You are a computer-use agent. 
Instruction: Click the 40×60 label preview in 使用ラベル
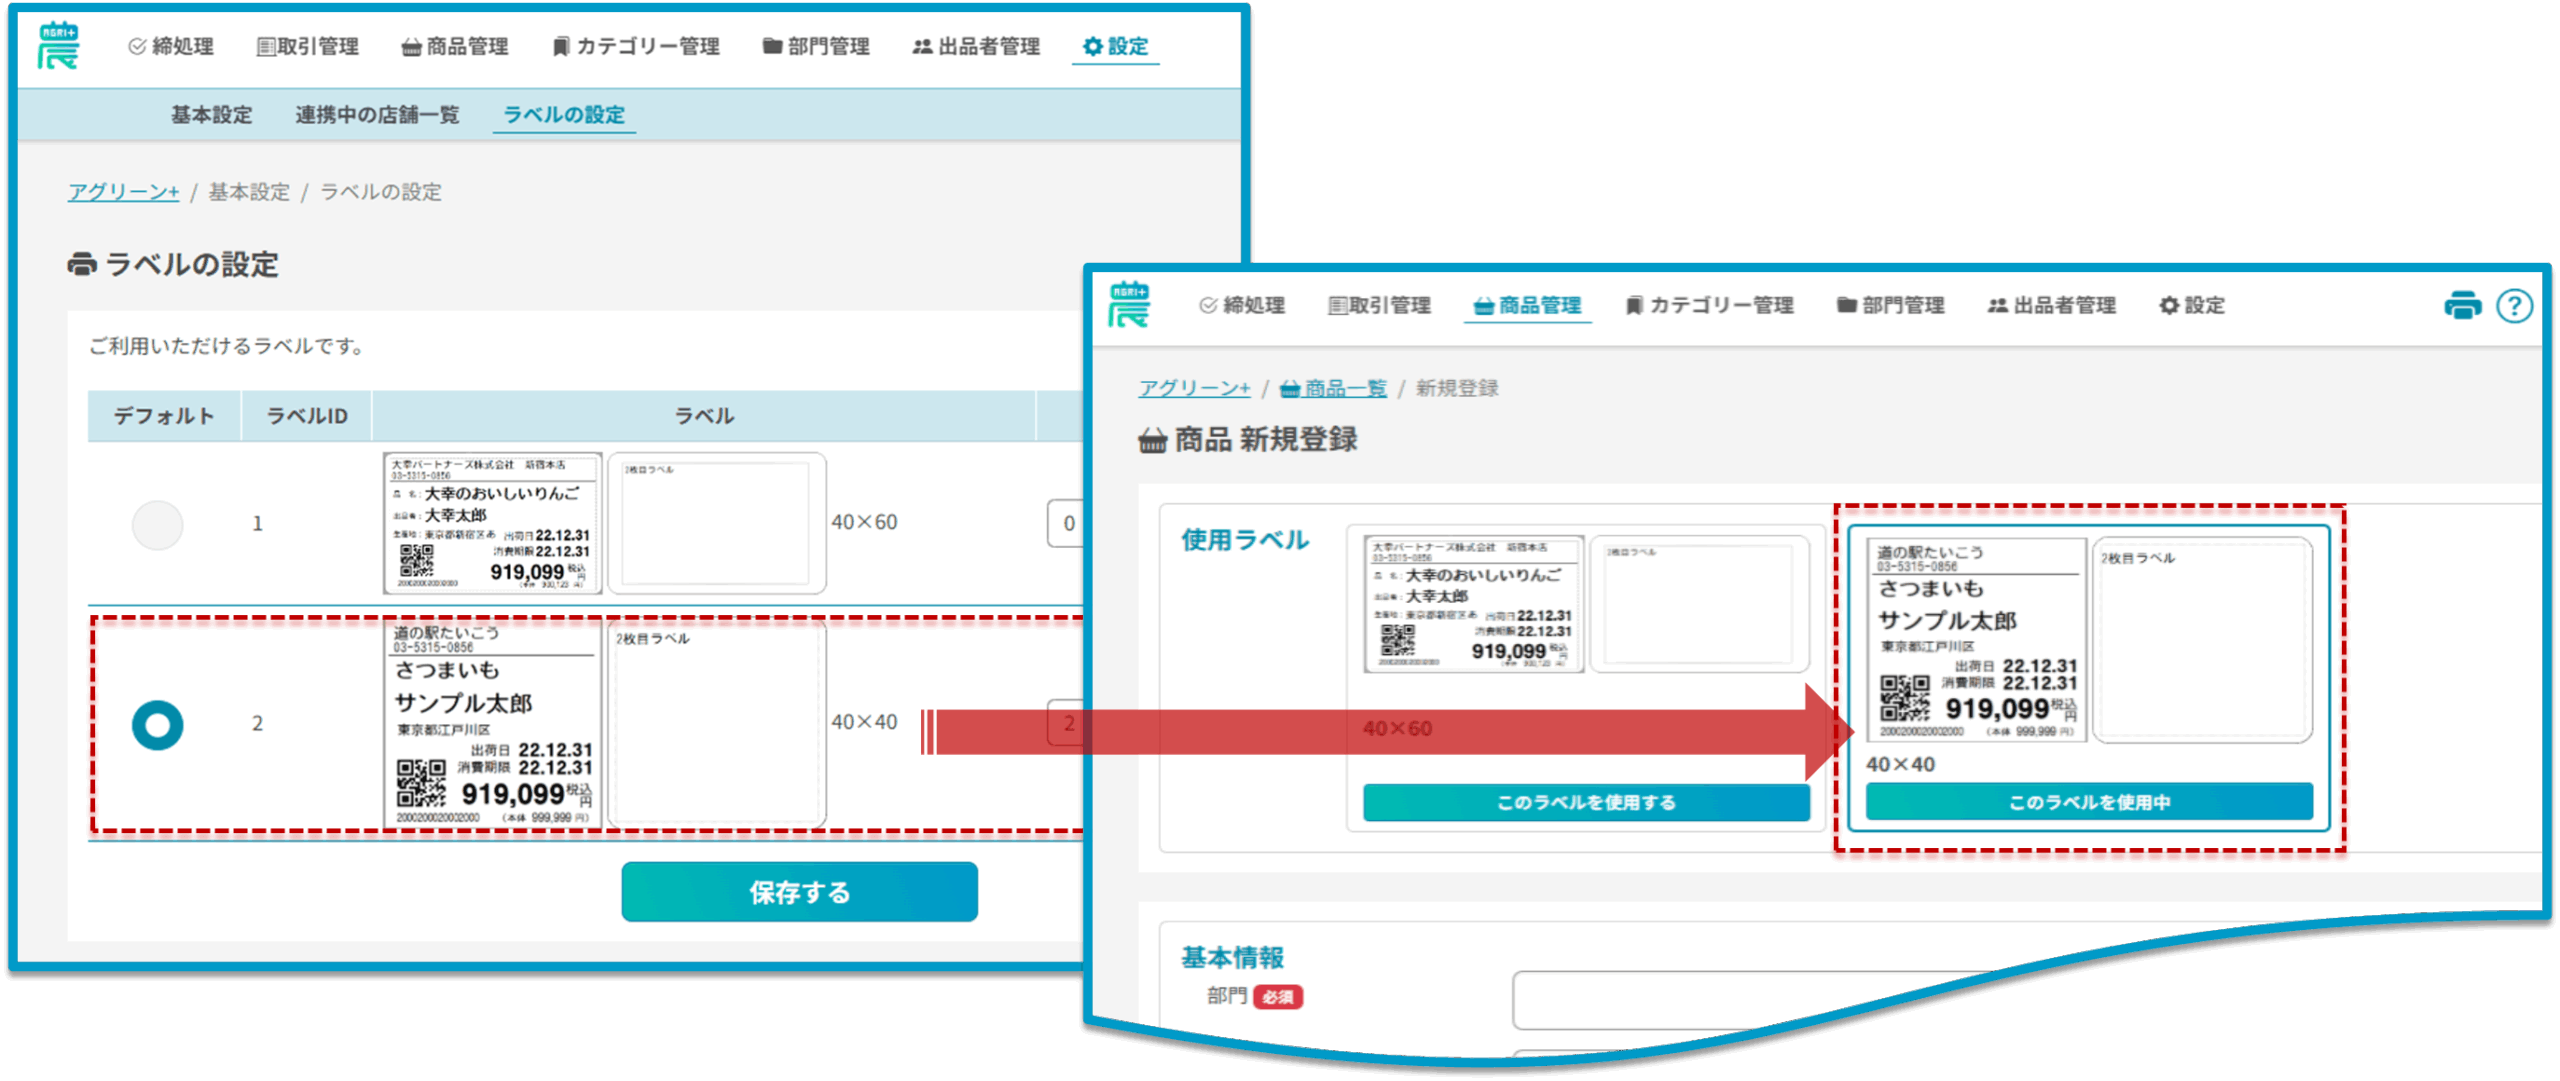pos(1473,604)
